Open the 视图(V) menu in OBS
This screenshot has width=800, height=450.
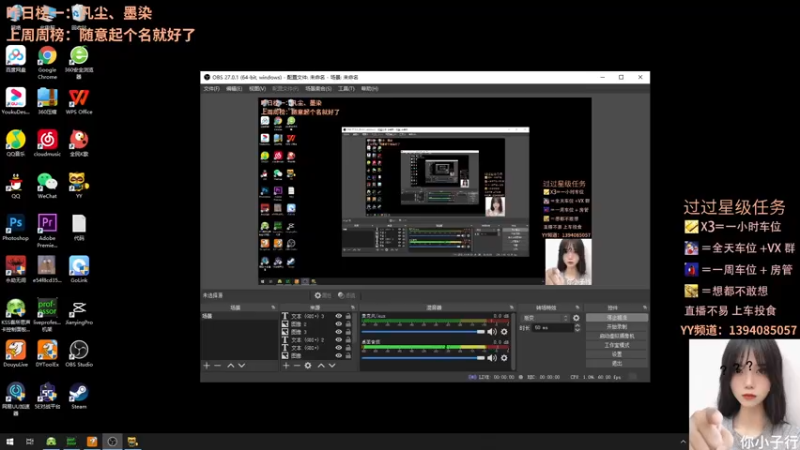(257, 89)
